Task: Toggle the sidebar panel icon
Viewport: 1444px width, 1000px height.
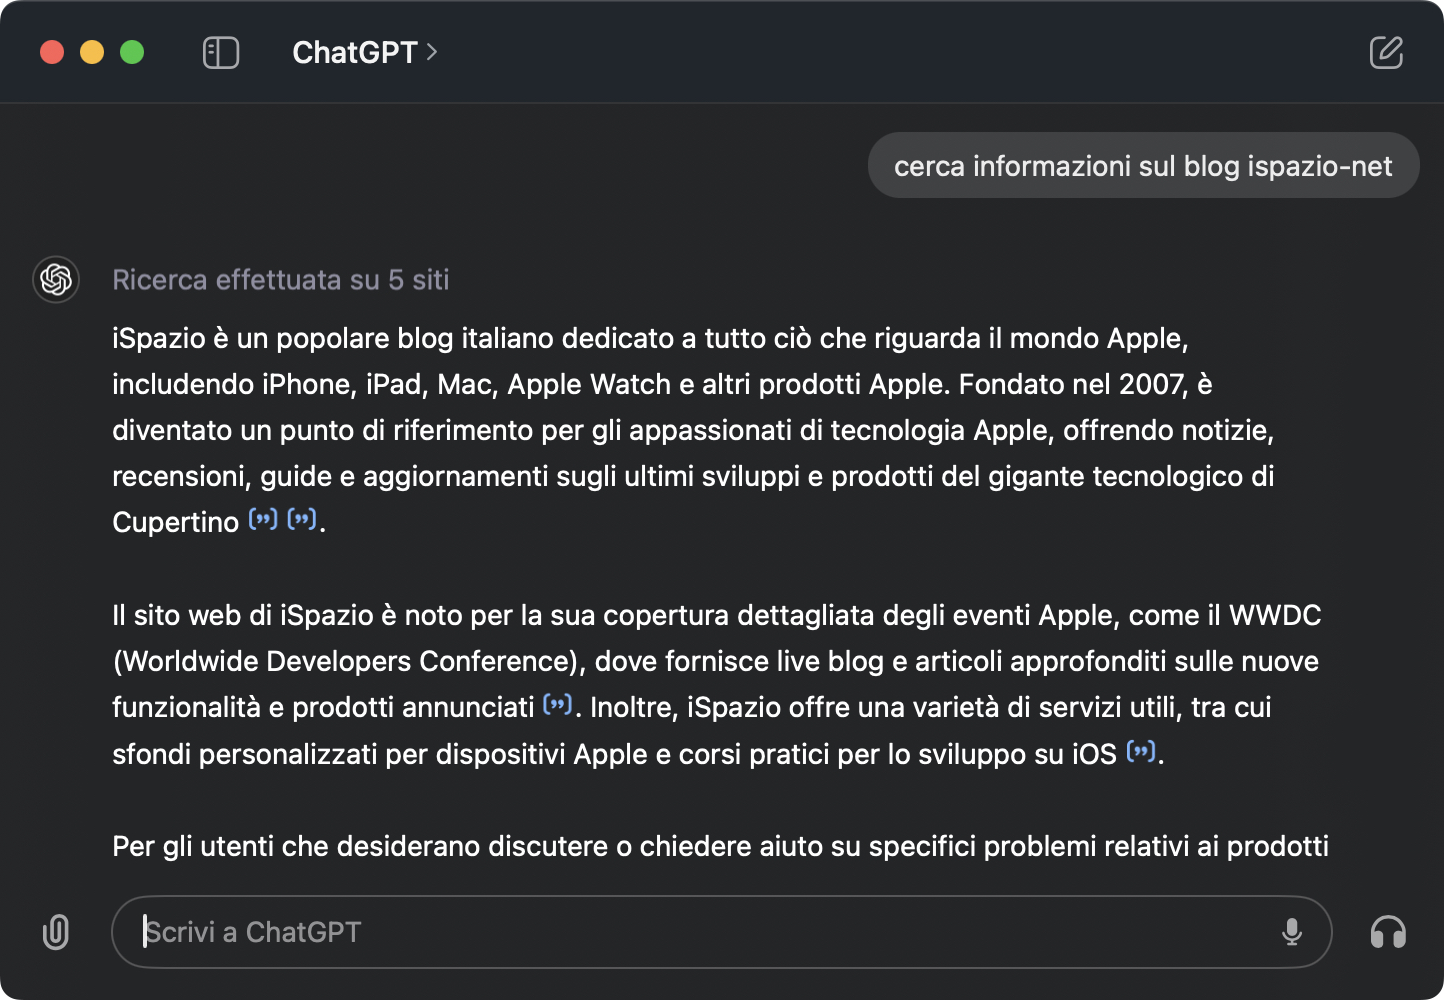Action: 221,52
